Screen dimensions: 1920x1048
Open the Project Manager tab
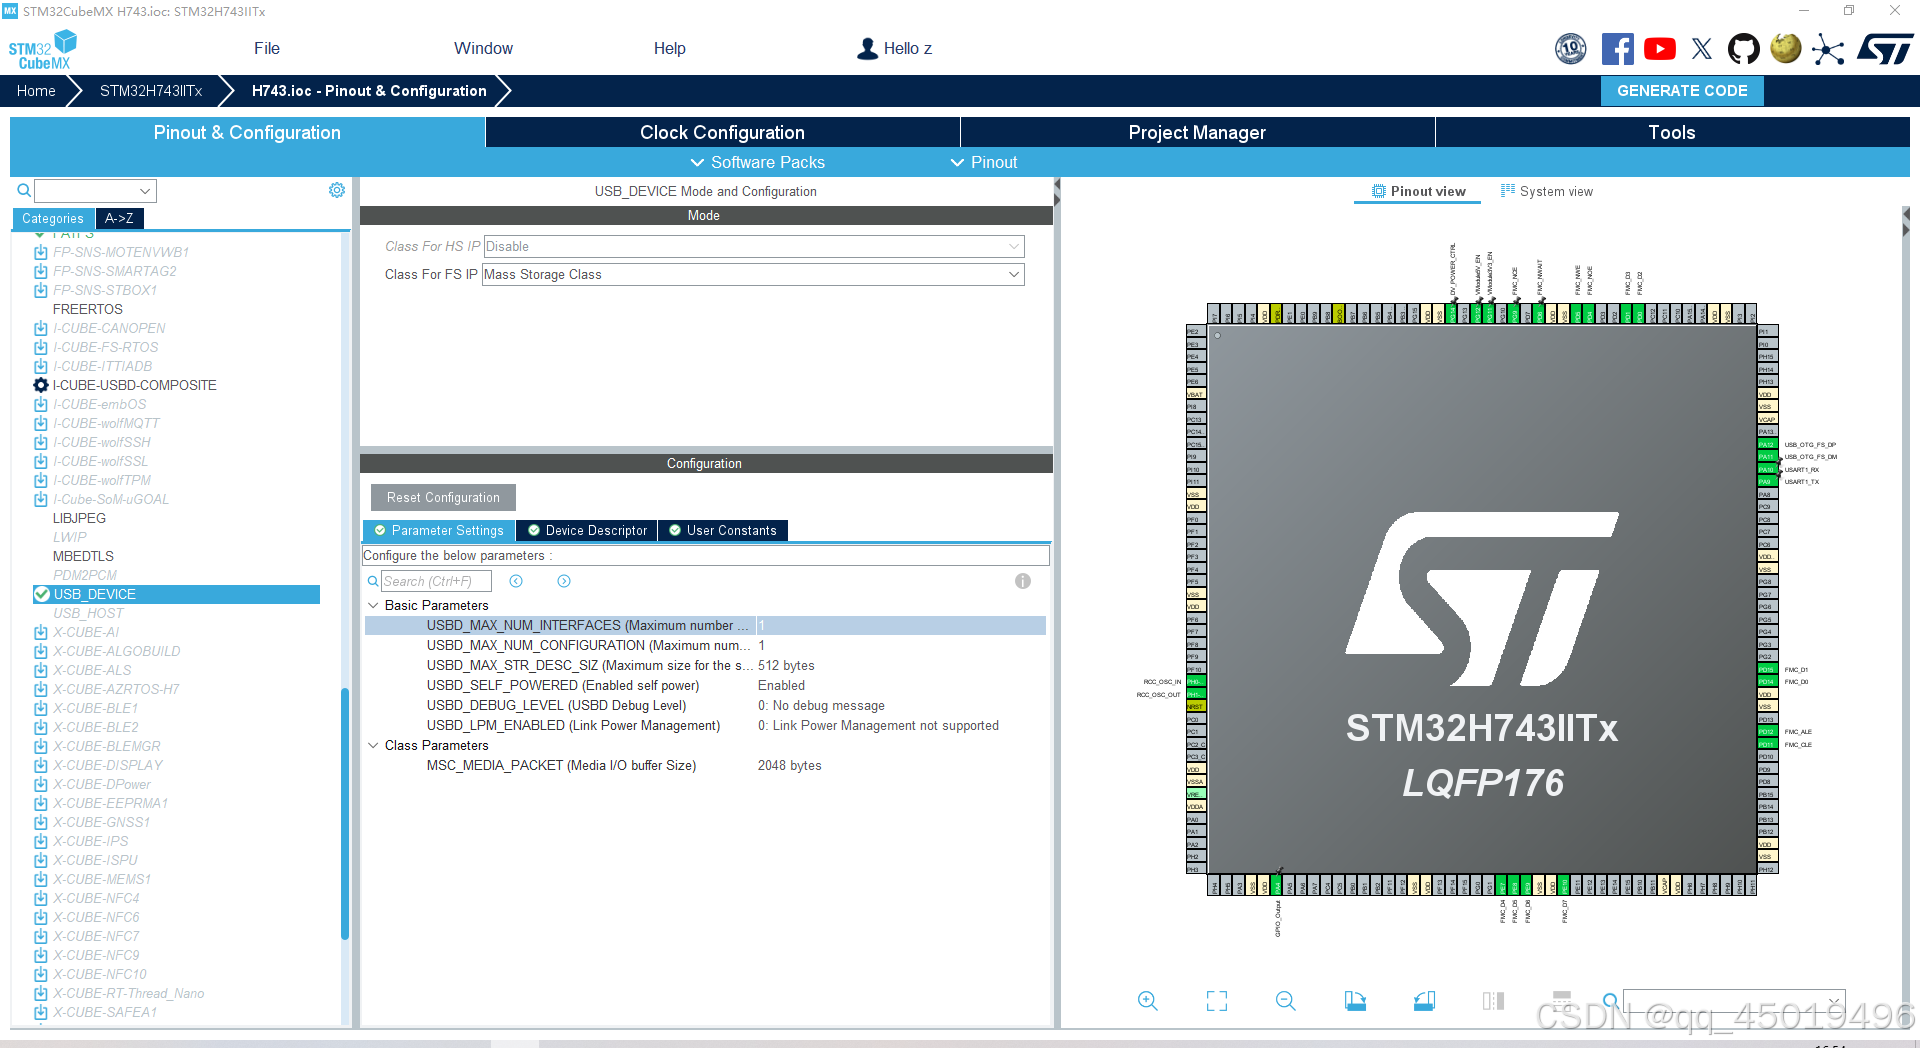(x=1197, y=132)
